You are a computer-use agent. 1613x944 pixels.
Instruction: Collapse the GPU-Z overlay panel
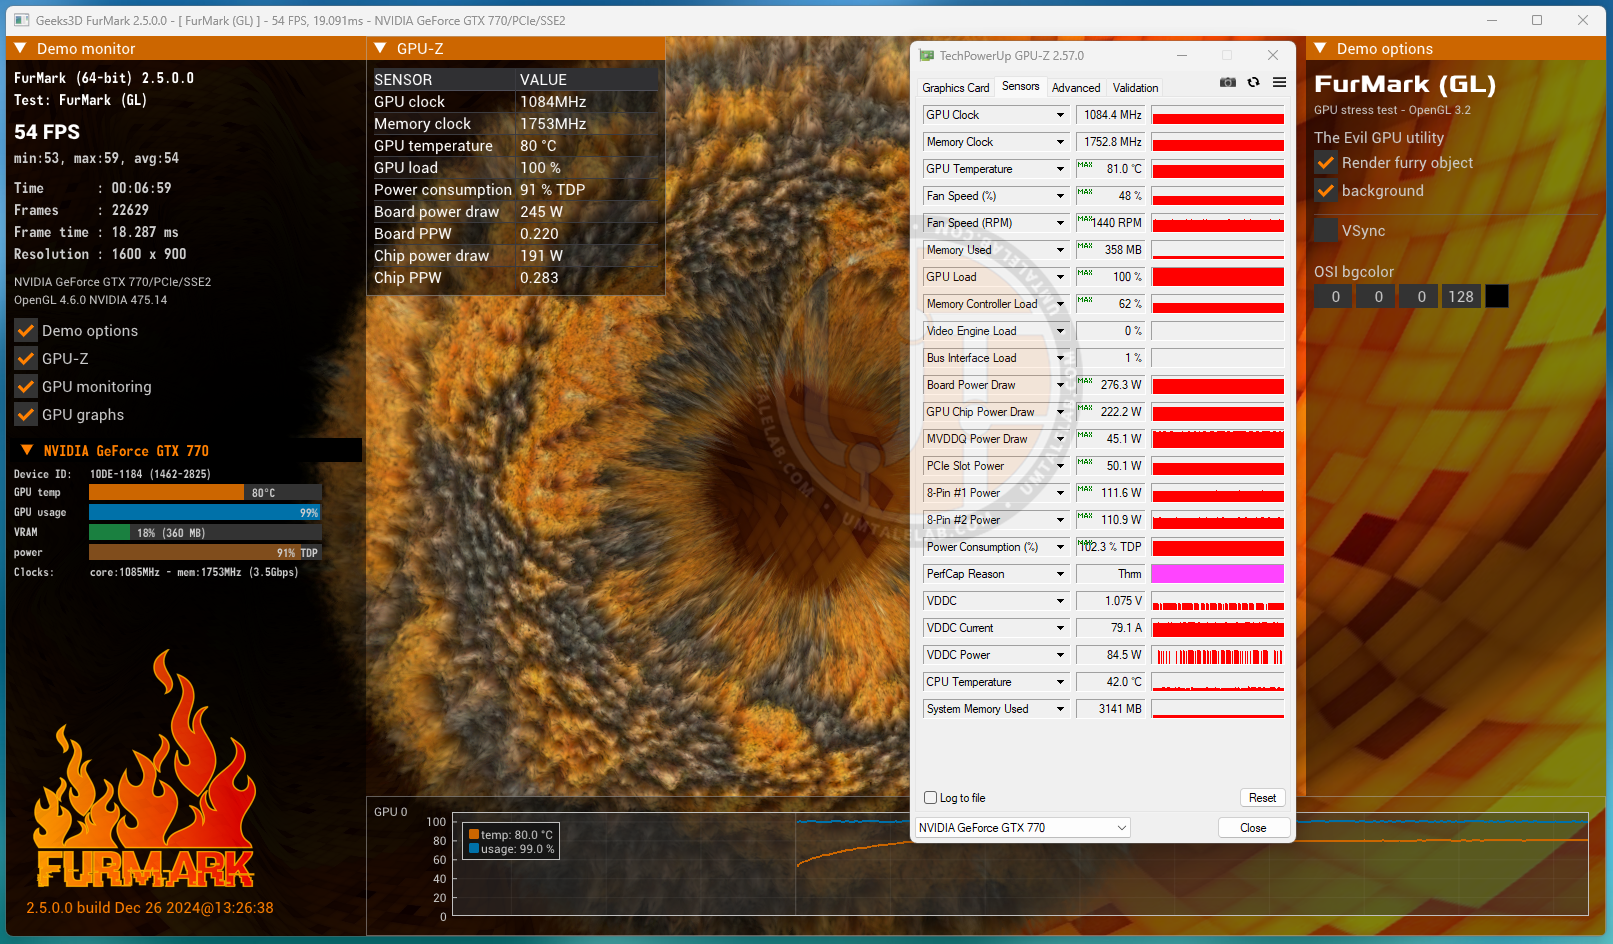(380, 48)
